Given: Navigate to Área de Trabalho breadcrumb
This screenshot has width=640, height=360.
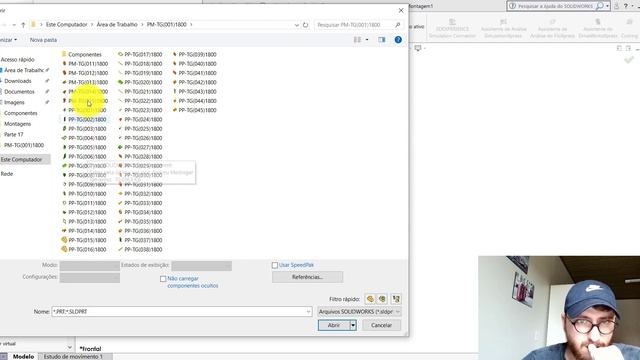Looking at the screenshot, I should (117, 25).
